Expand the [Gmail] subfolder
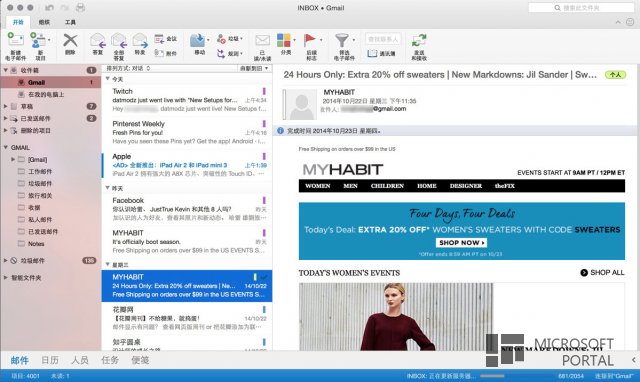The image size is (640, 382). coord(13,160)
